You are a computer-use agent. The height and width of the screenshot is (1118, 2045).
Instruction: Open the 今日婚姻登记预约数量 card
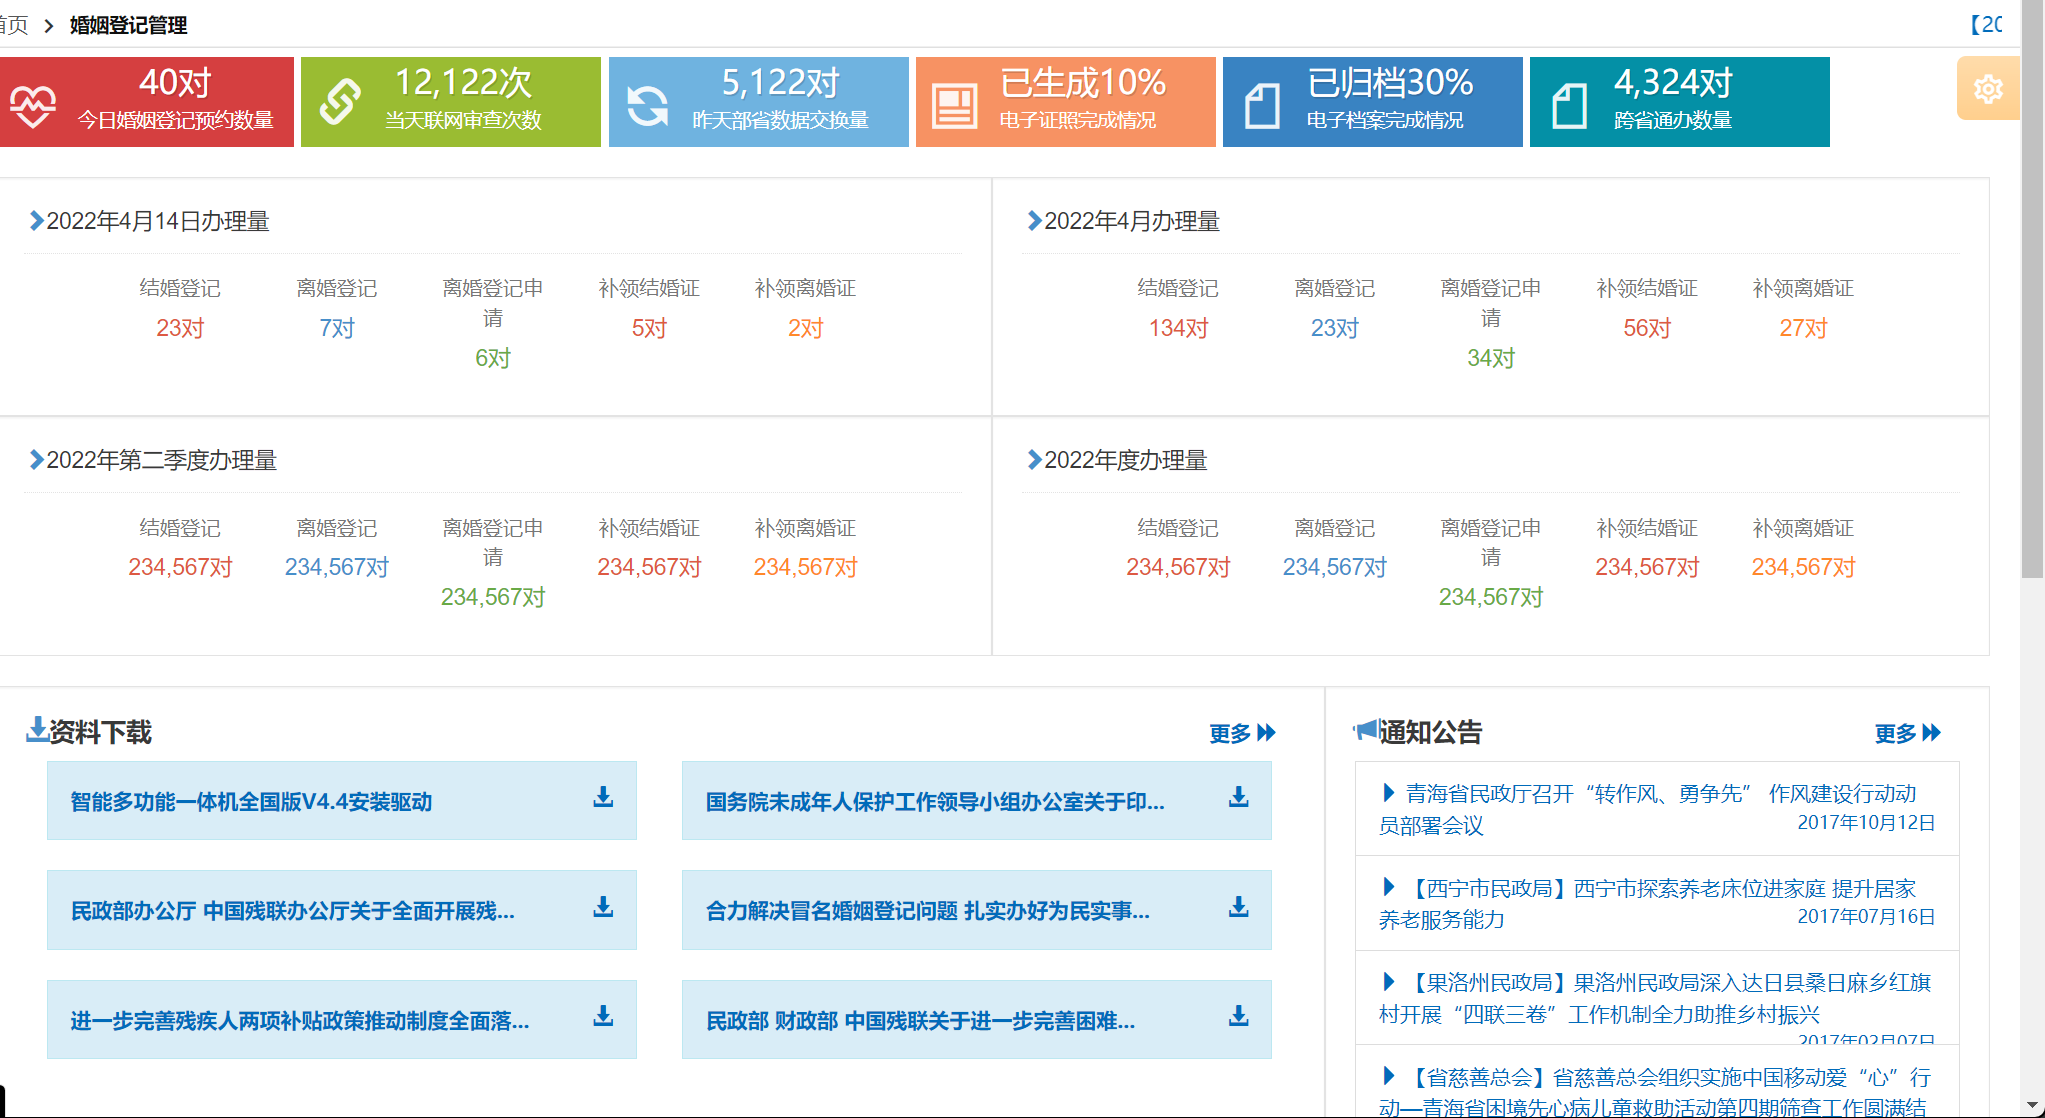pyautogui.click(x=147, y=102)
